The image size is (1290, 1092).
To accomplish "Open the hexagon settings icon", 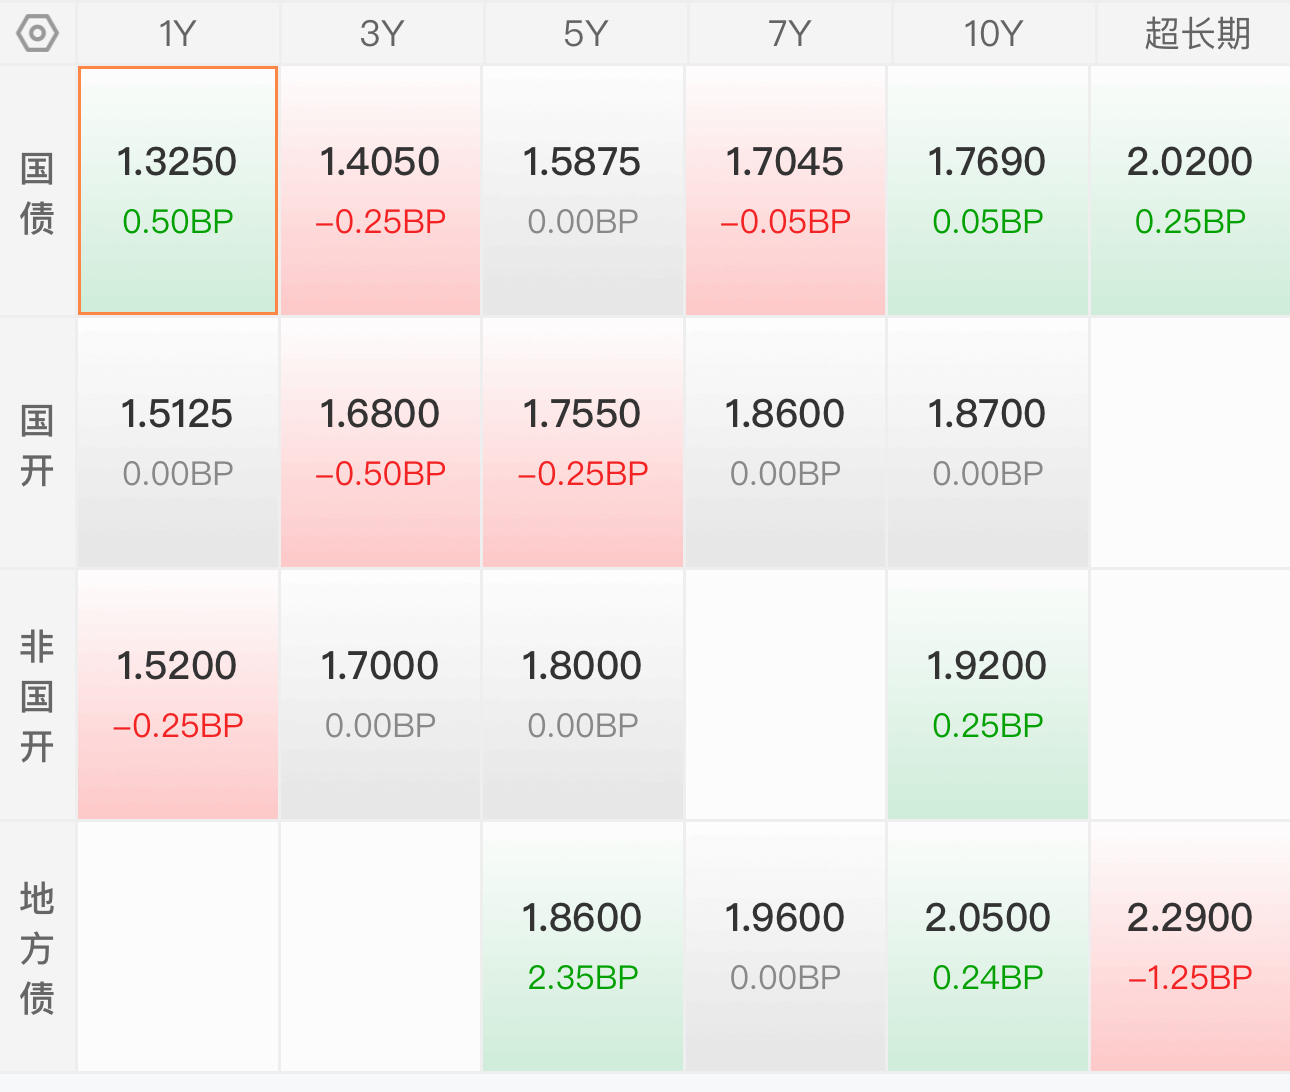I will [37, 34].
